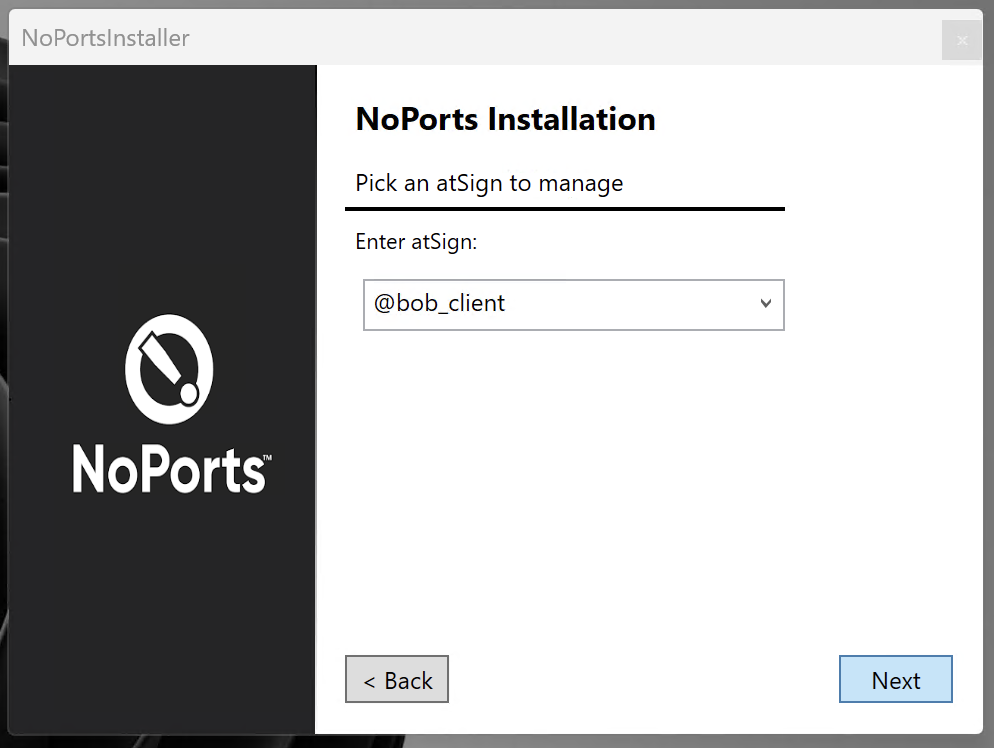The height and width of the screenshot is (748, 994).
Task: Click the NoPortsInstaller title bar text
Action: 105,38
